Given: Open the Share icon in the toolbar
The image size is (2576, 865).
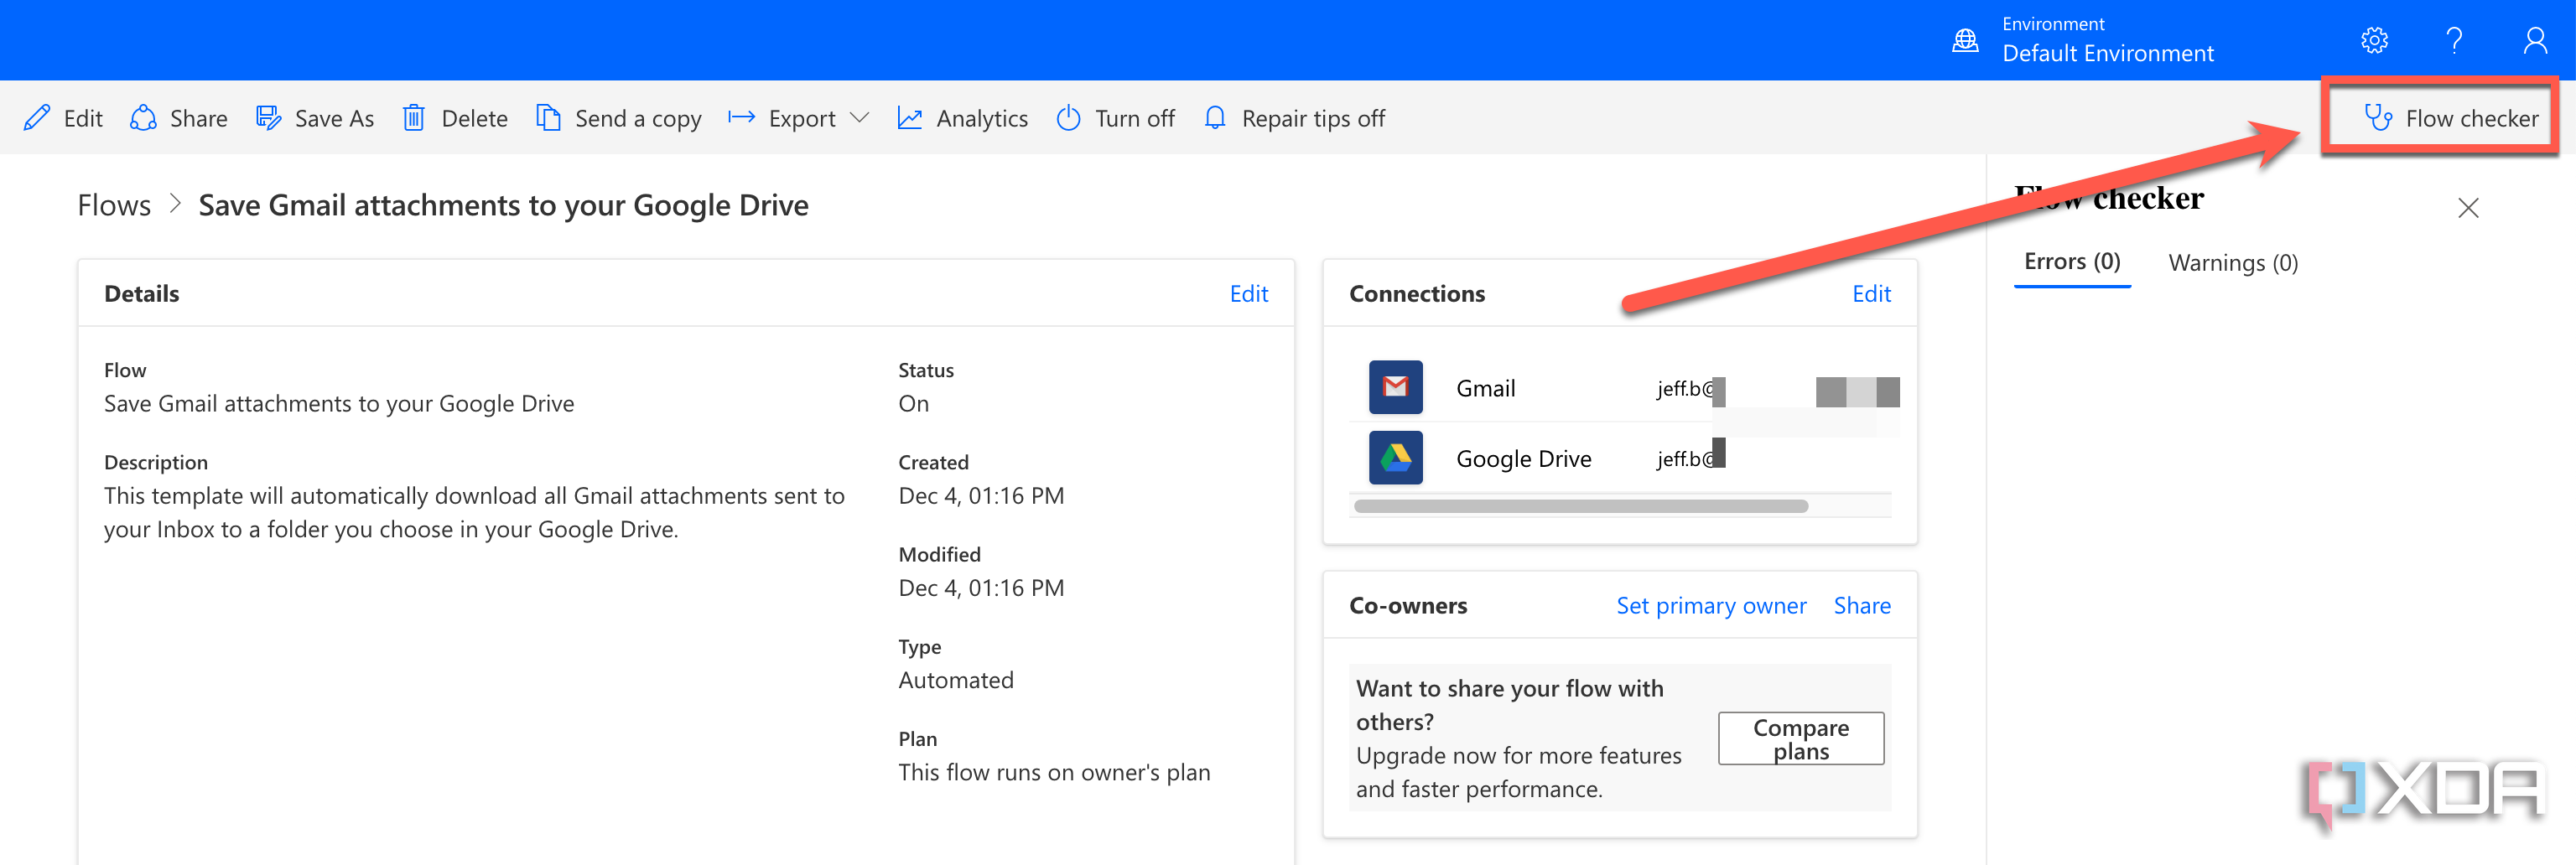Looking at the screenshot, I should [x=143, y=117].
